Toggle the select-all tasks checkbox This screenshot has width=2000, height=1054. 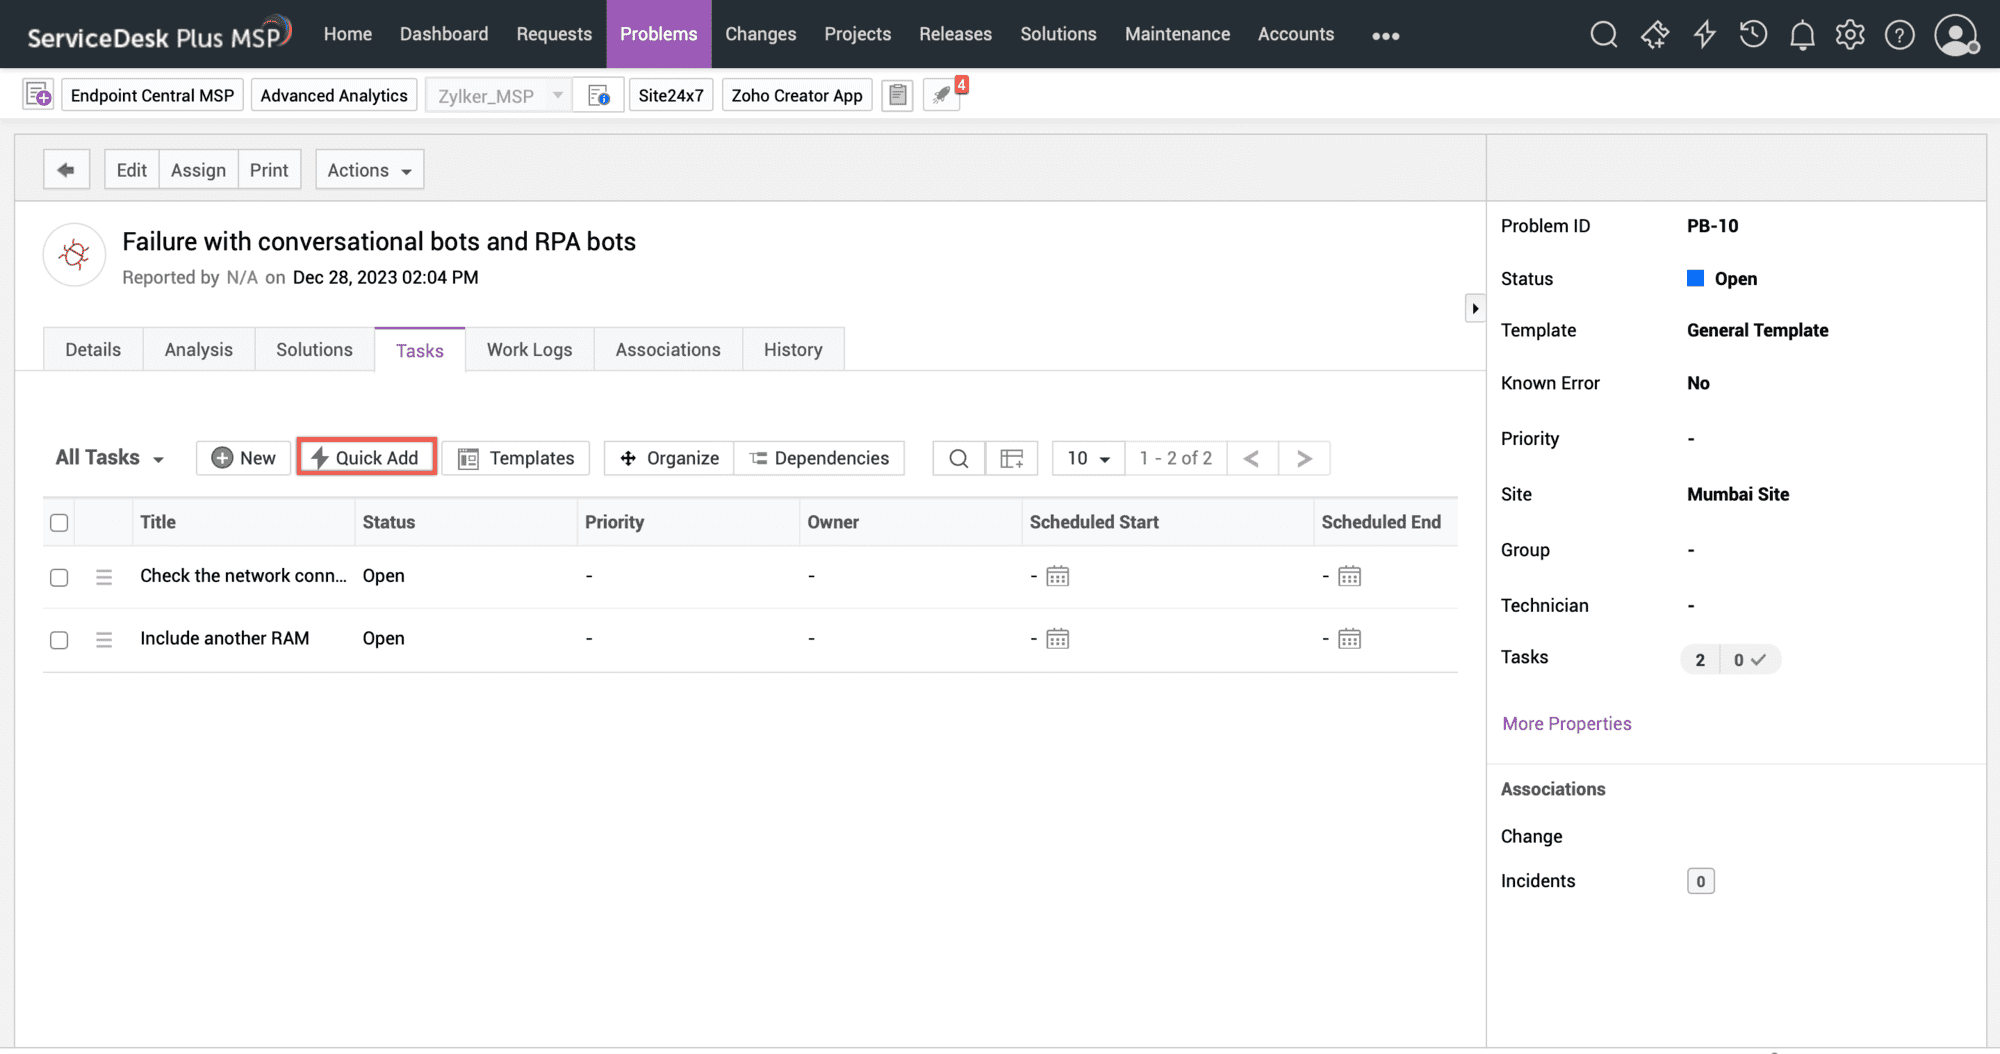pyautogui.click(x=59, y=523)
